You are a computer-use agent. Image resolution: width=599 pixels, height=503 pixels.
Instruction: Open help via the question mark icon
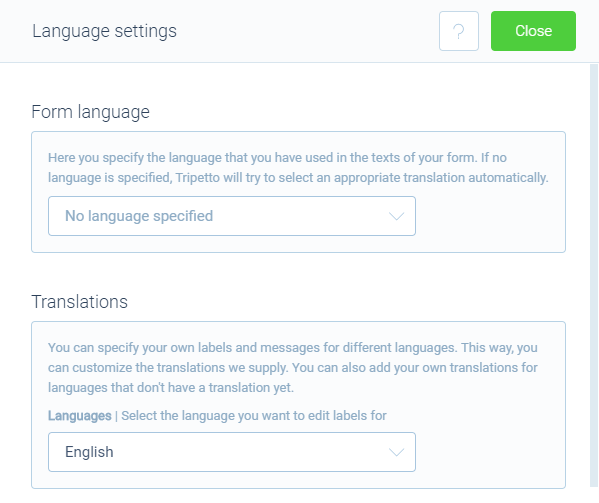click(458, 31)
